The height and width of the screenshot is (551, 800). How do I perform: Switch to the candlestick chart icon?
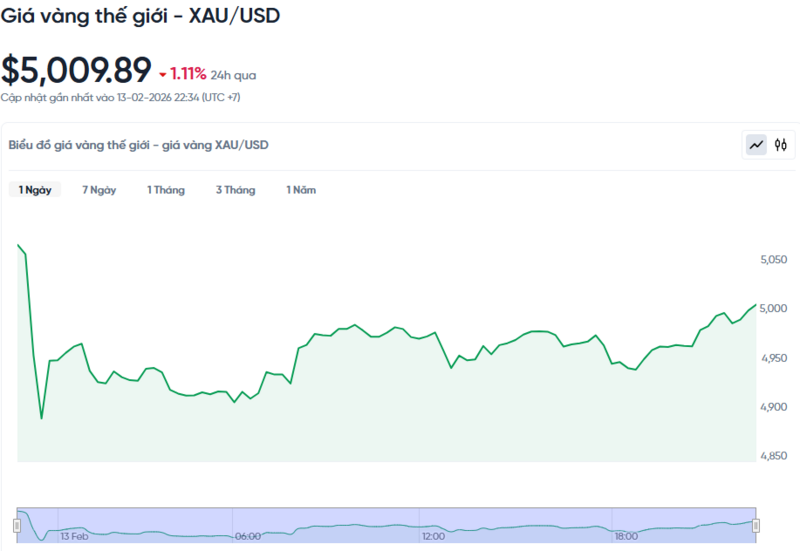[x=781, y=145]
